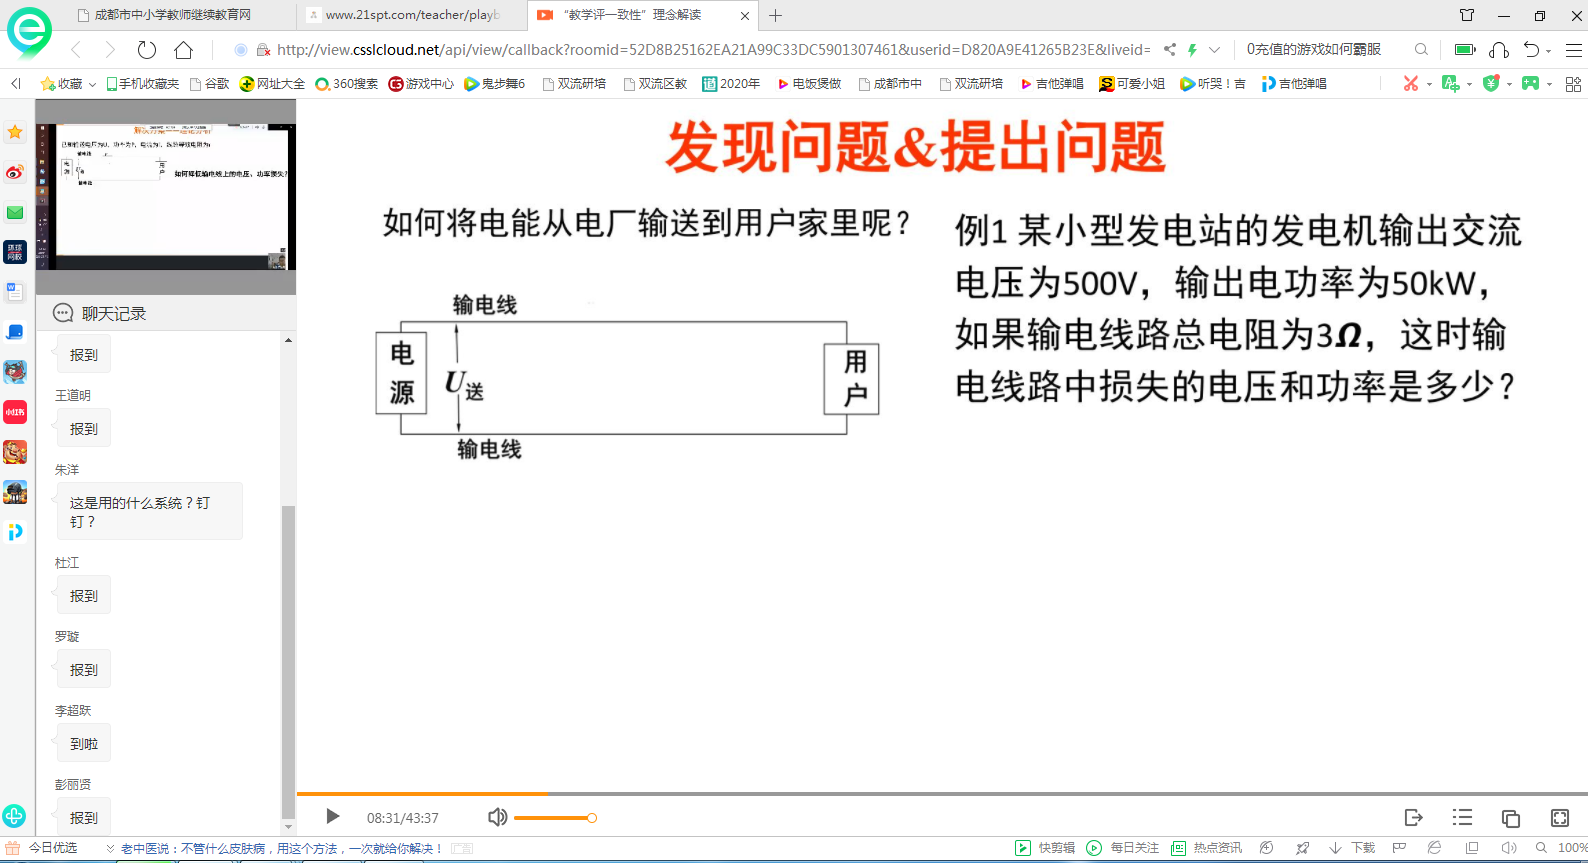
Task: Go to browser home page icon
Action: [183, 50]
